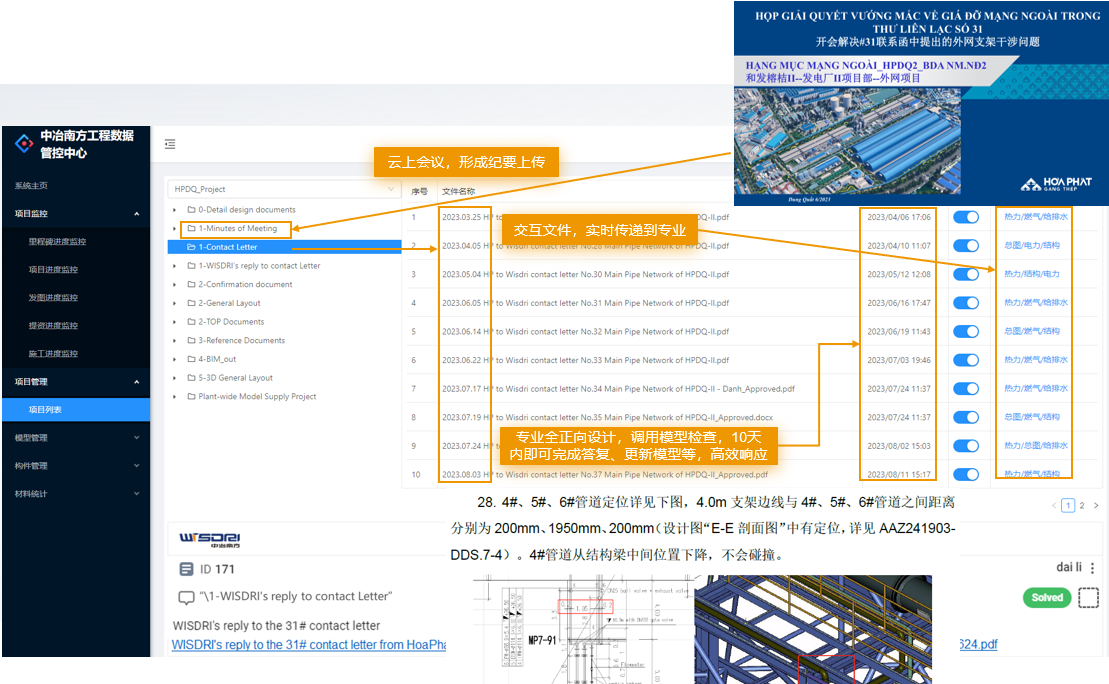This screenshot has width=1109, height=684.
Task: Expand the 2-Confirmation document folder arrow
Action: (175, 284)
